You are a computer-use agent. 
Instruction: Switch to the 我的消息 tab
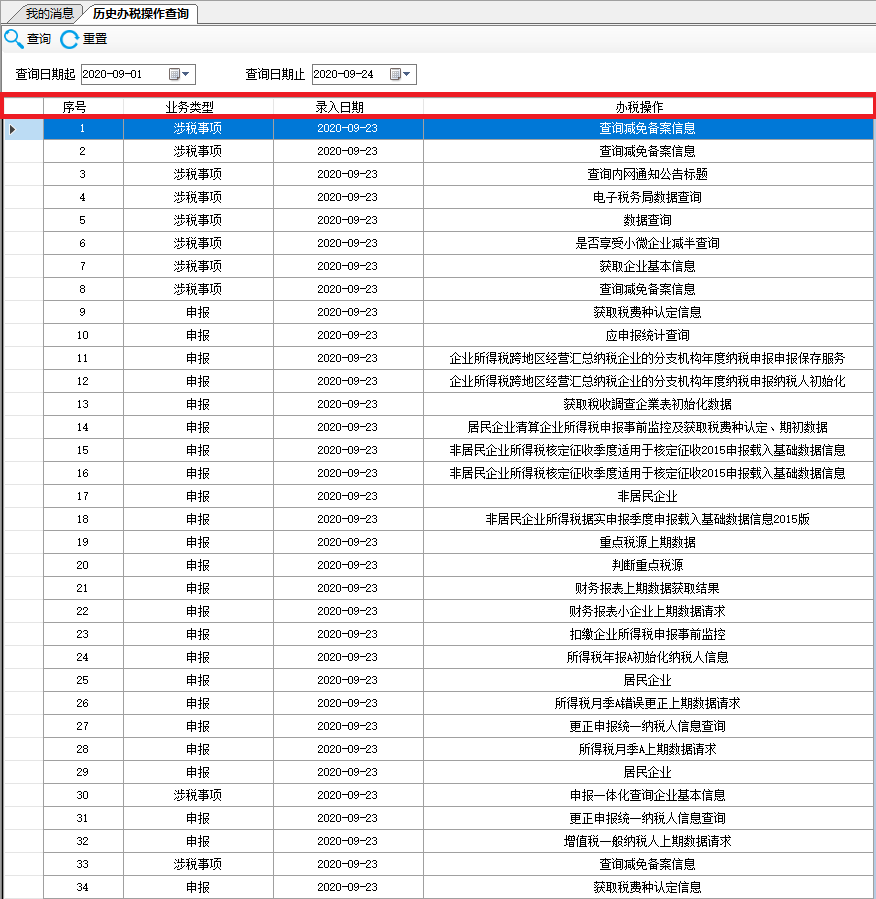tap(49, 13)
